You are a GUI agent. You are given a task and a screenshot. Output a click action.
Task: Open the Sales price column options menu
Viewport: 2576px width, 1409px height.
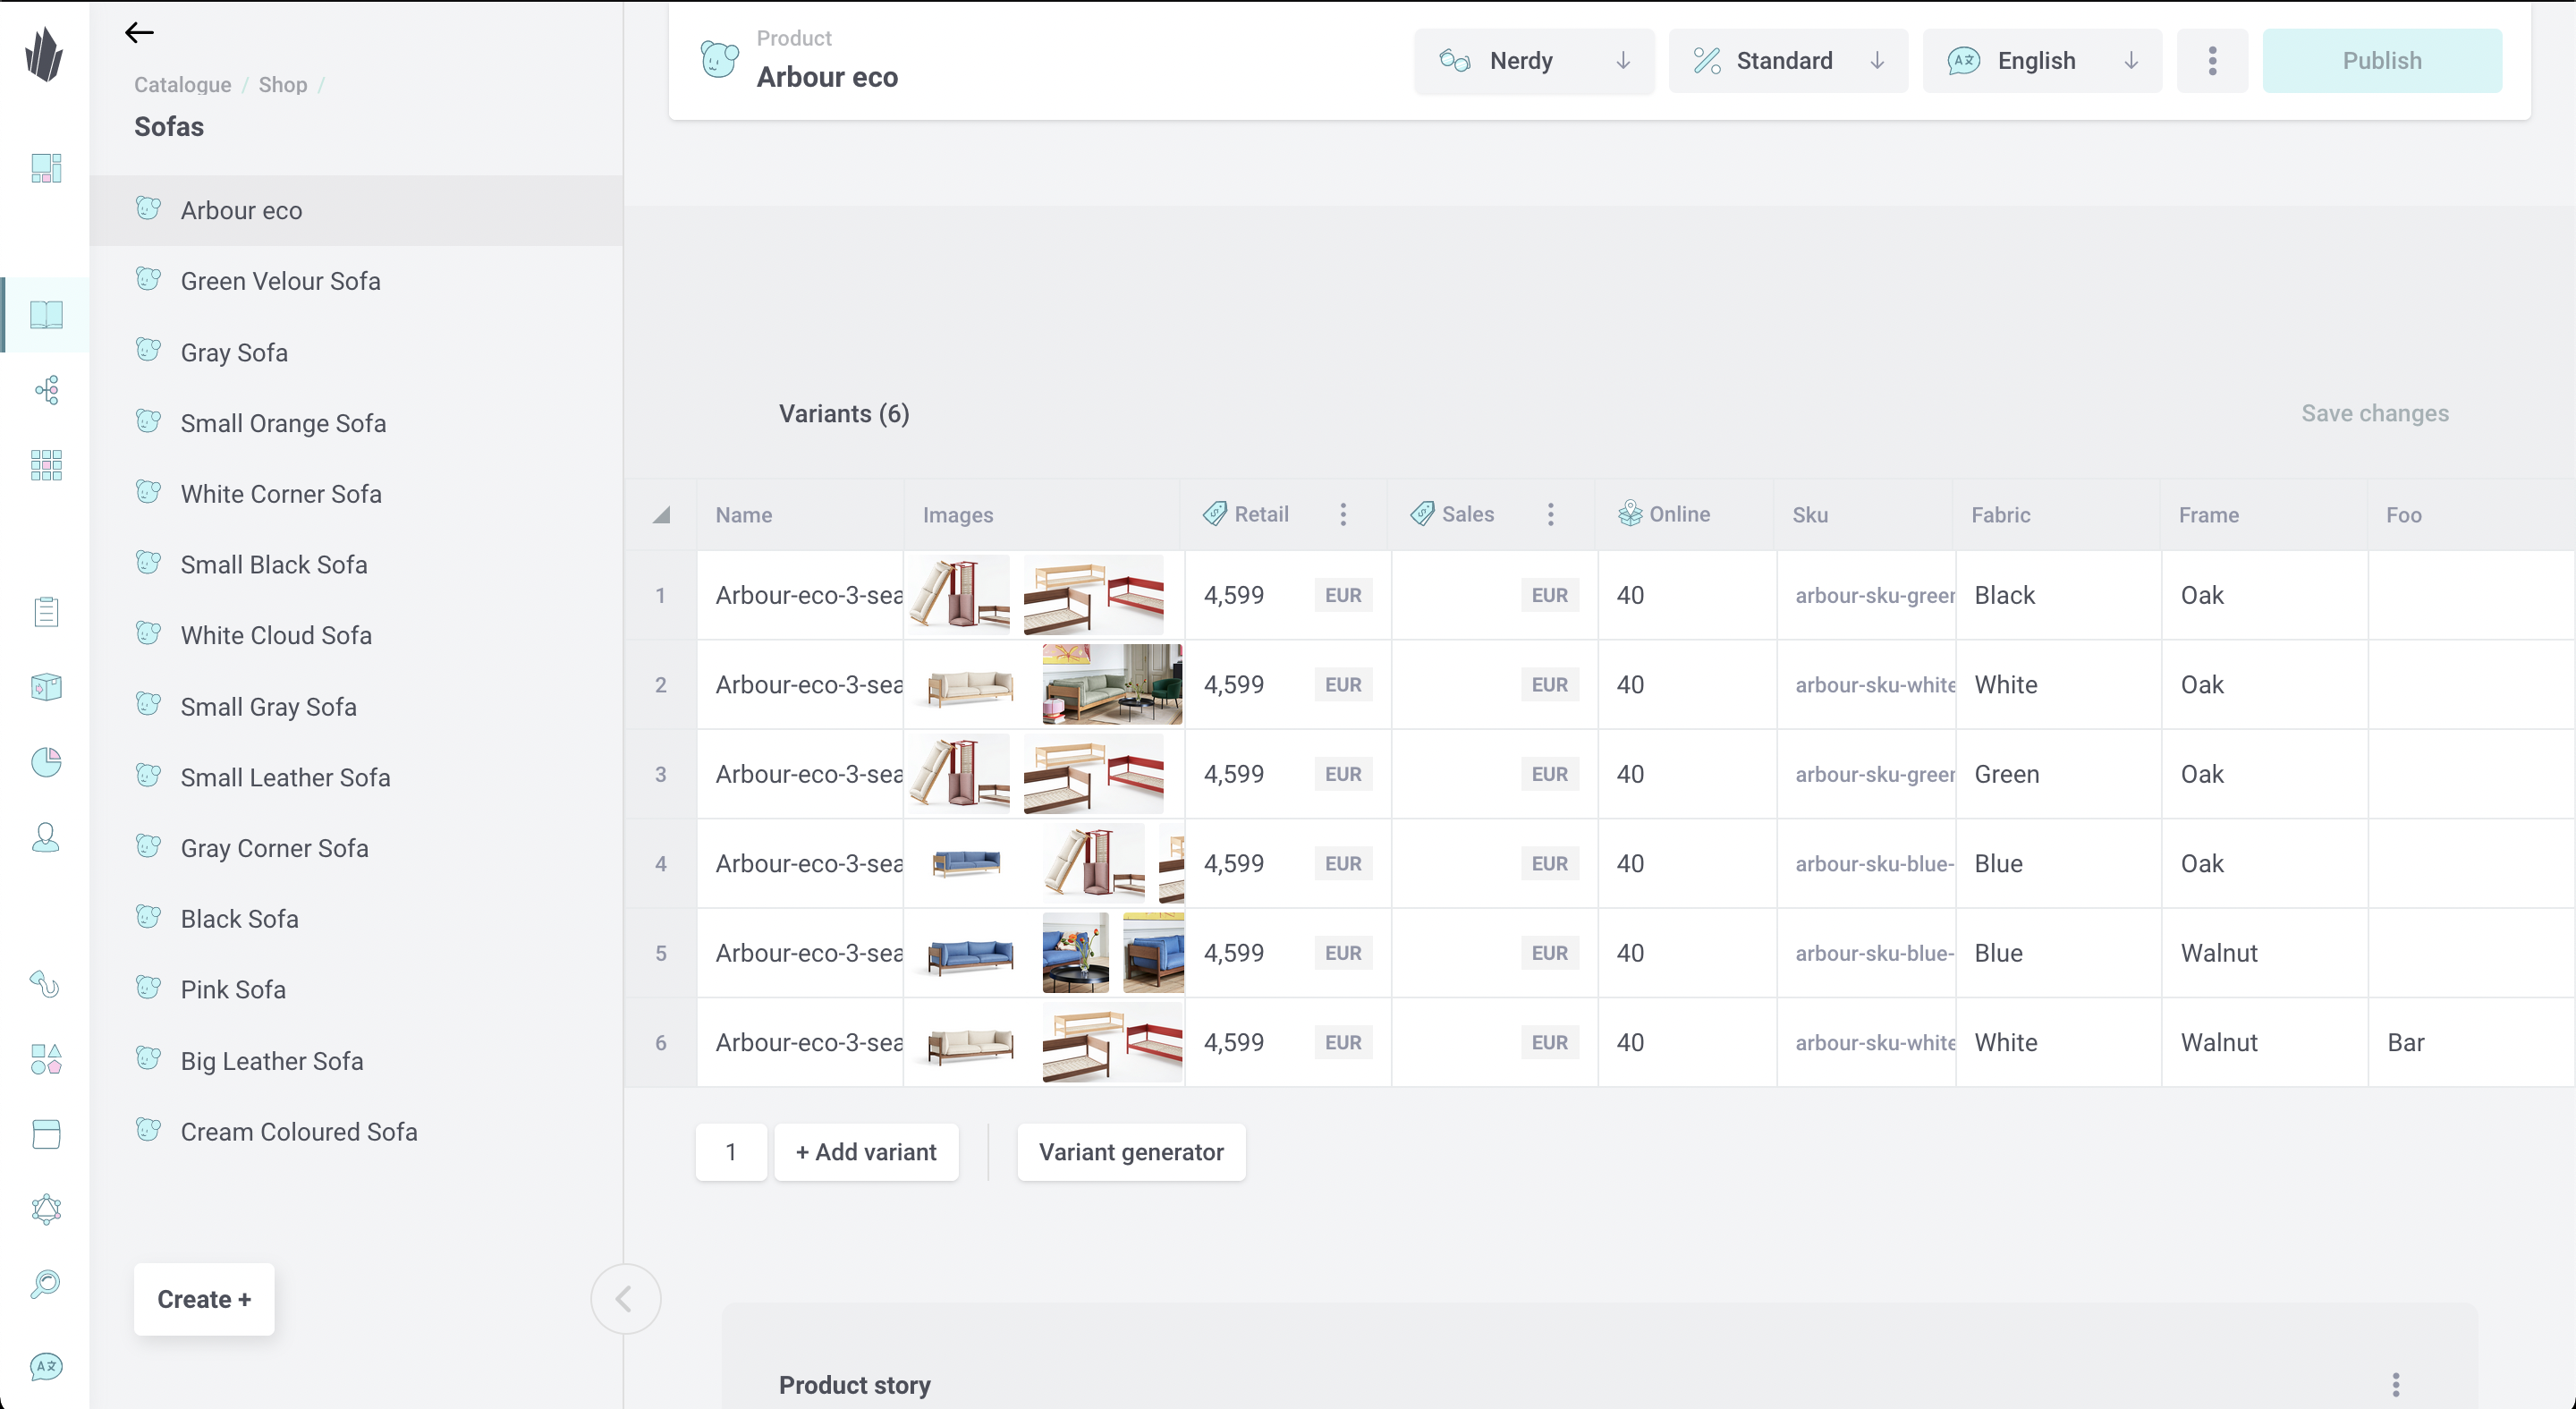1550,514
